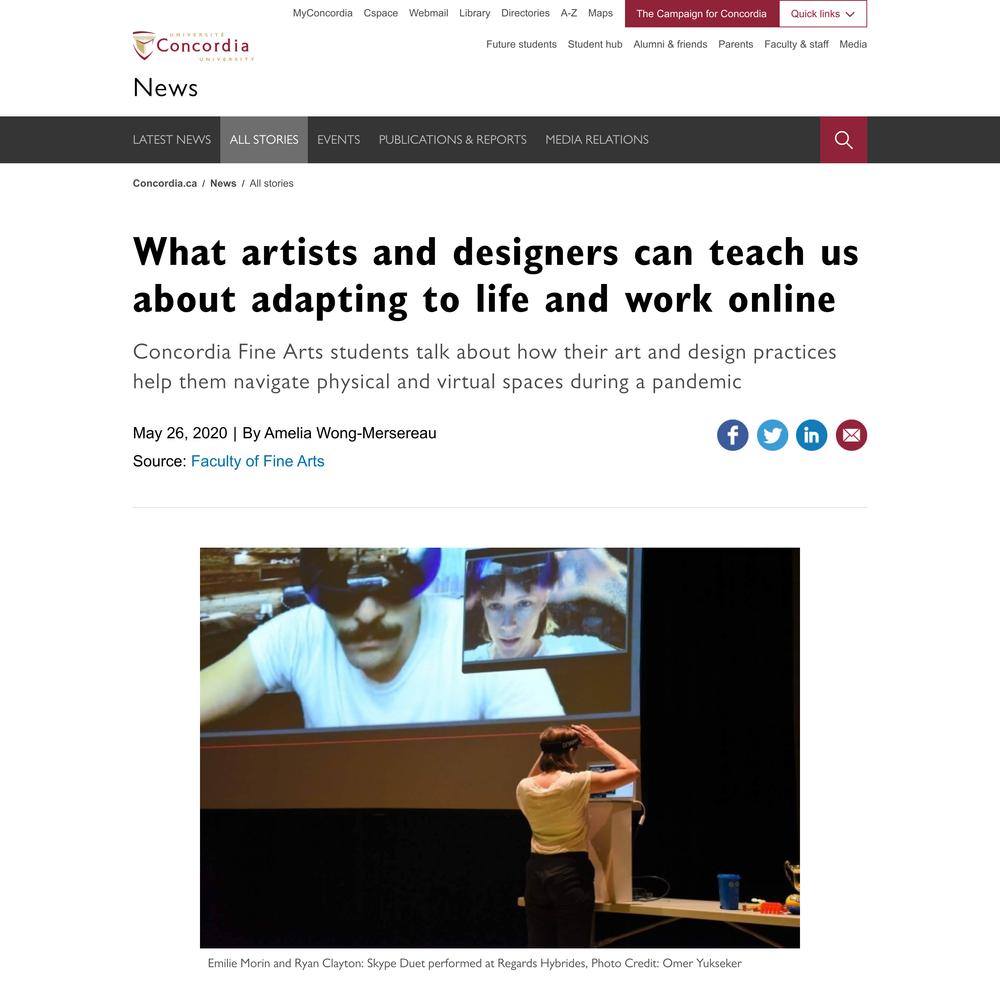Open Maps link
1000x1000 pixels.
(600, 13)
